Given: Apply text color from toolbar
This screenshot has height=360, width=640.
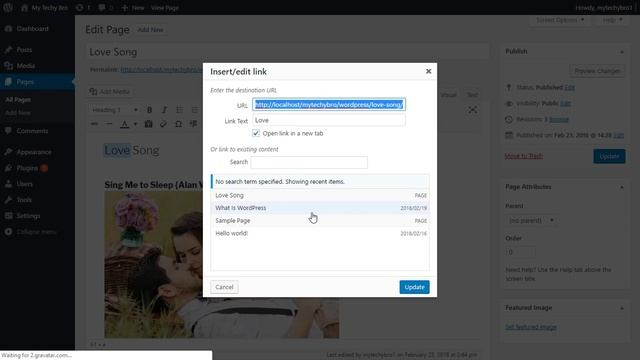Looking at the screenshot, I should coord(125,124).
